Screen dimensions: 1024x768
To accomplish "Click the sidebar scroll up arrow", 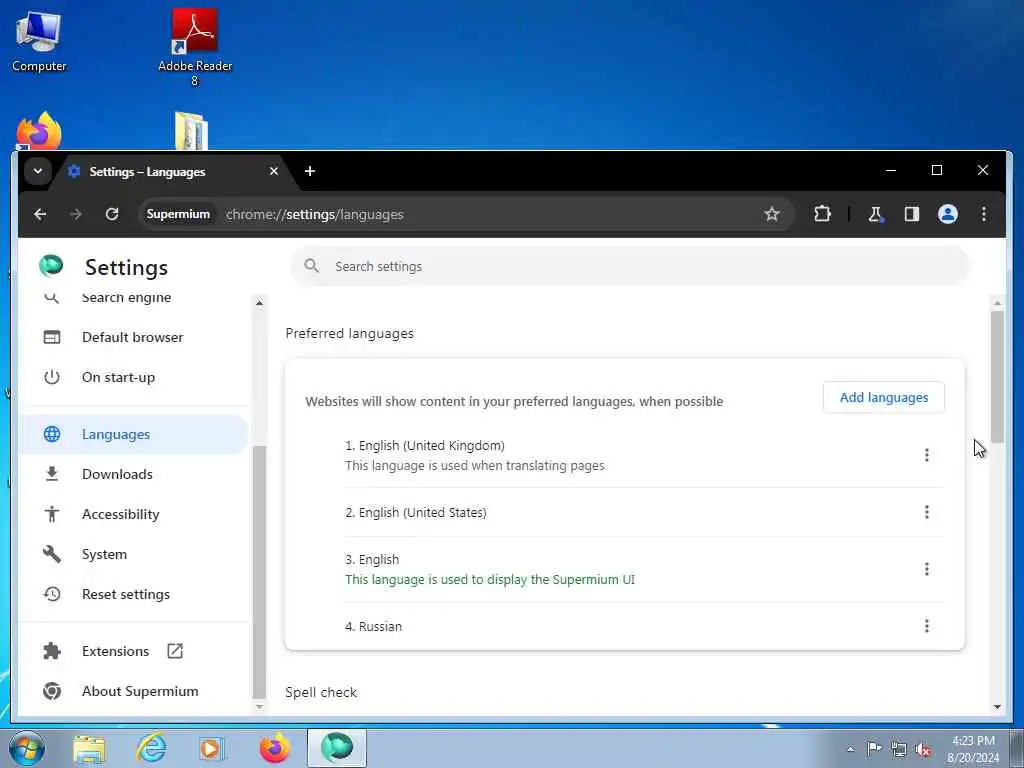I will [259, 303].
